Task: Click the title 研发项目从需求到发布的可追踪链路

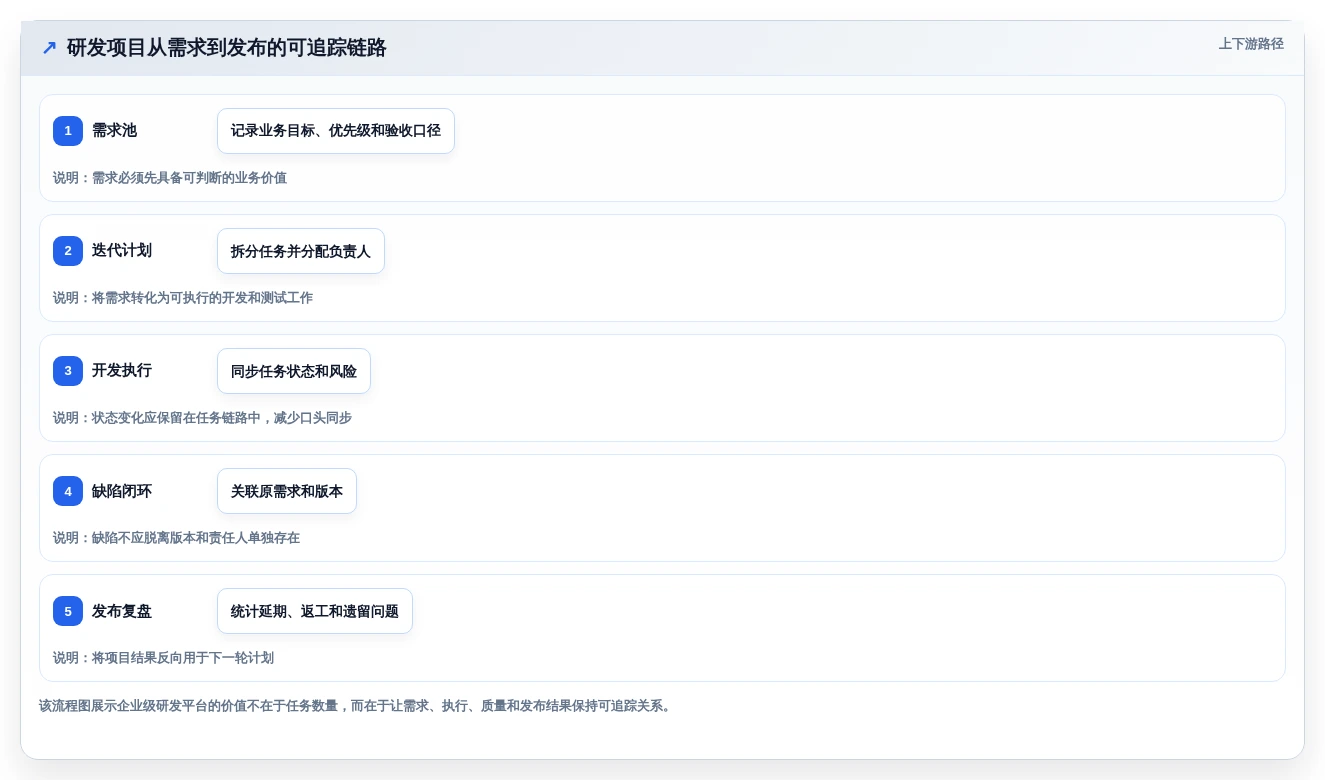Action: pos(227,48)
